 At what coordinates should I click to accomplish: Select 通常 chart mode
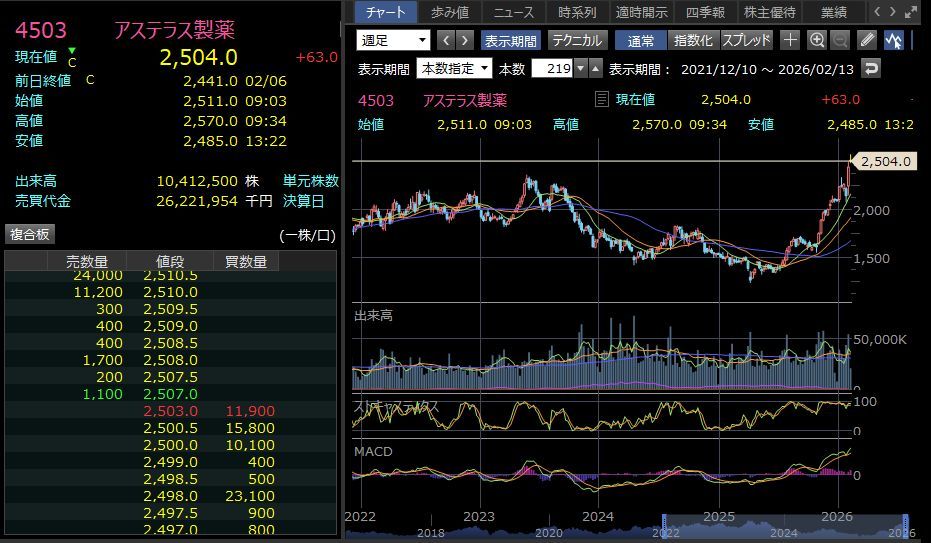click(641, 40)
